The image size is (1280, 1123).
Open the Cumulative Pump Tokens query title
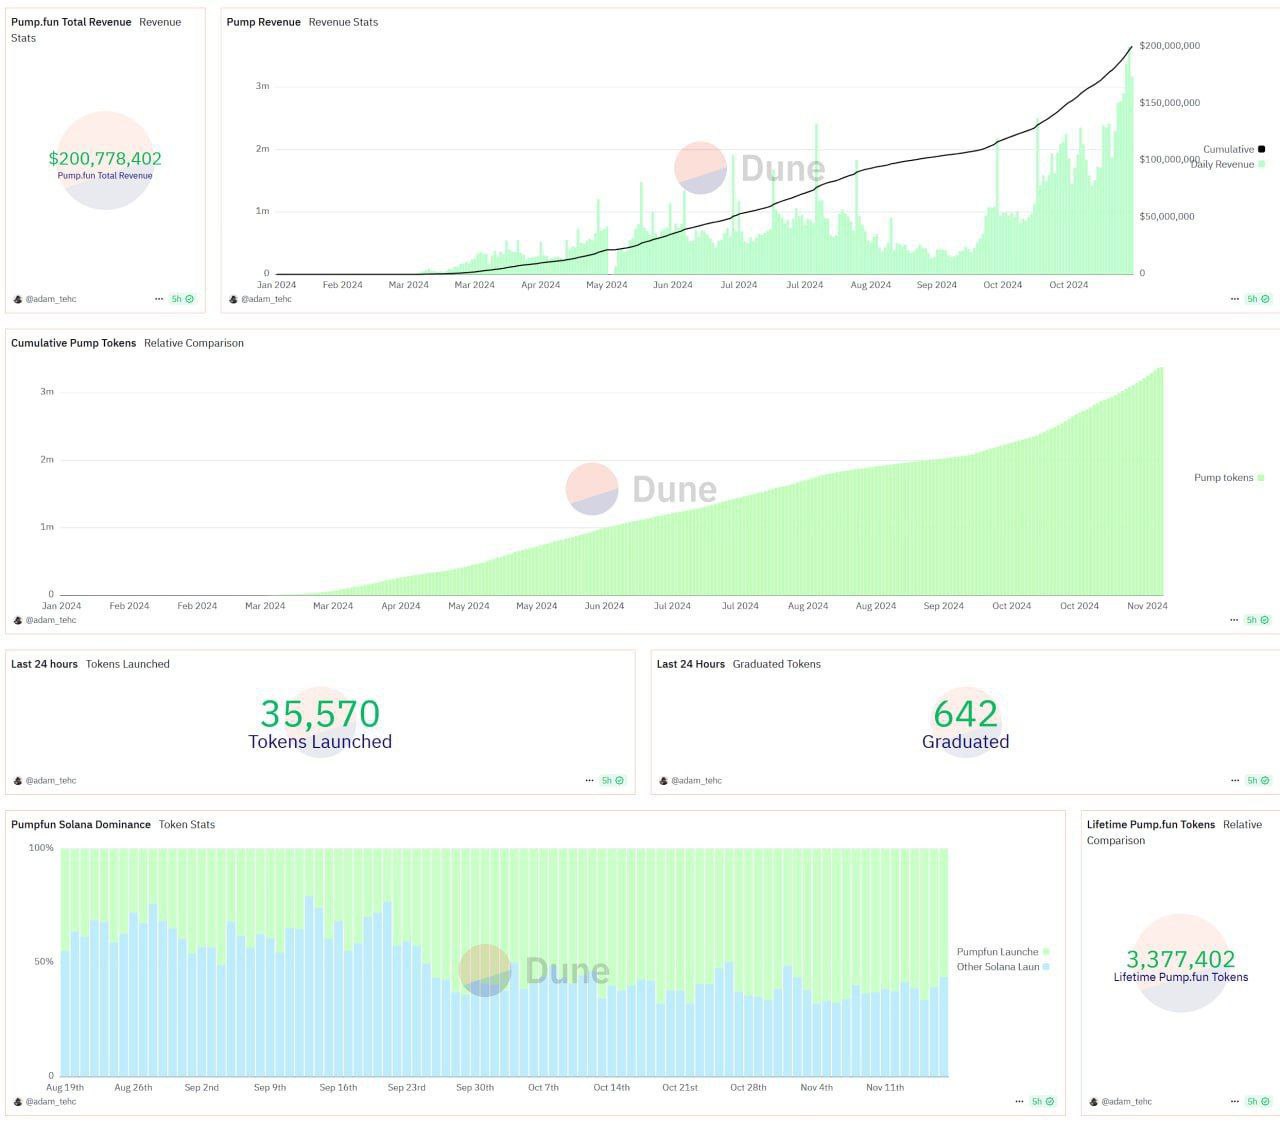click(x=73, y=343)
